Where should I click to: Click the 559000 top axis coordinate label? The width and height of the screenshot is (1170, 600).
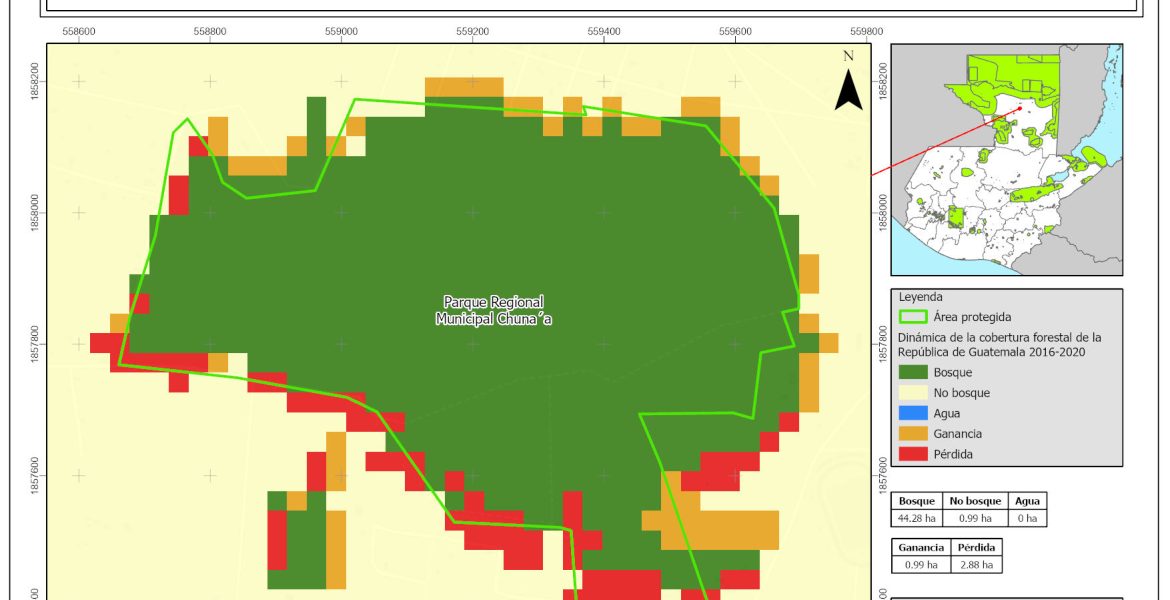[x=341, y=32]
